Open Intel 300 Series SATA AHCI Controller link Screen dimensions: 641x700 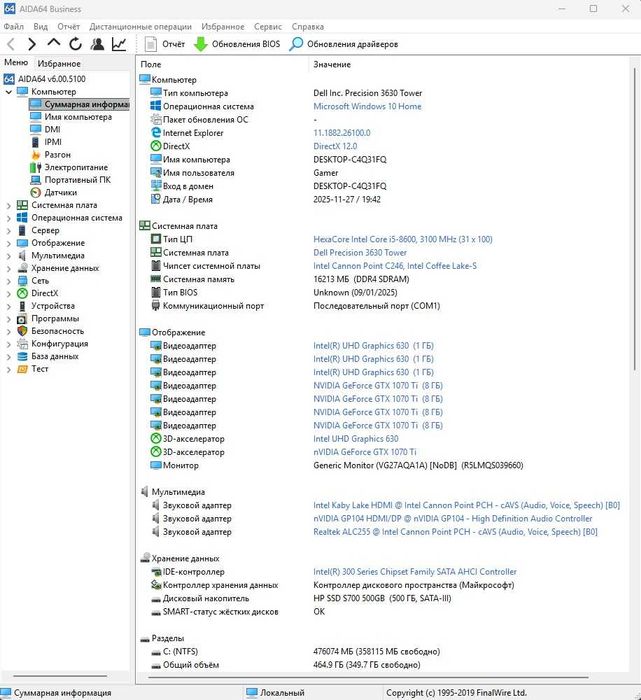(x=415, y=571)
